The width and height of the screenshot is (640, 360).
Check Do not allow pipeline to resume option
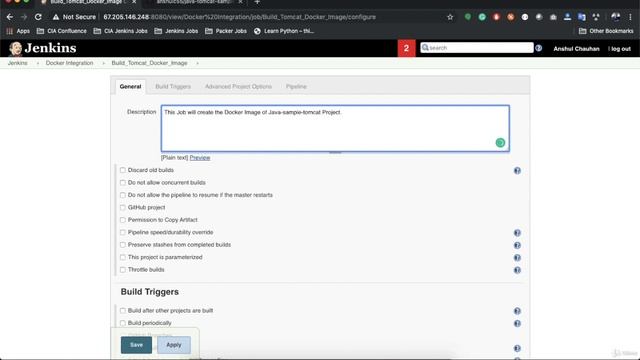click(123, 195)
